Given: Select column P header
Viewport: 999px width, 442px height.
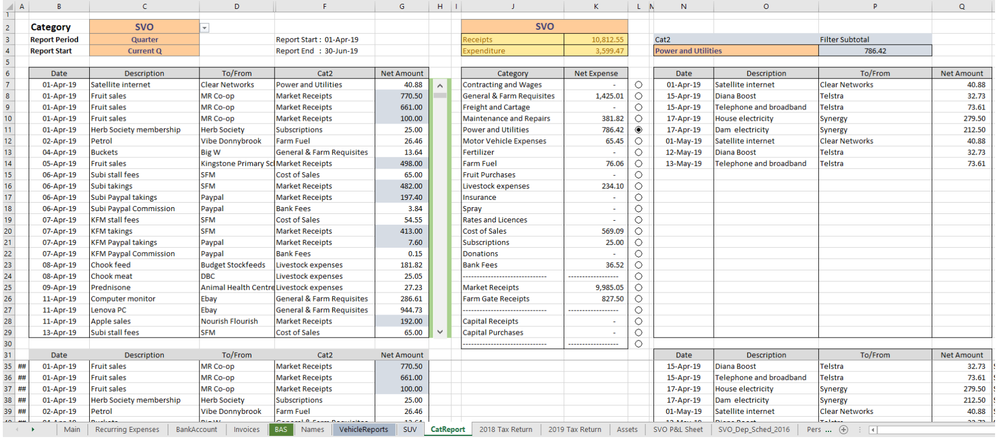Looking at the screenshot, I should (875, 6).
